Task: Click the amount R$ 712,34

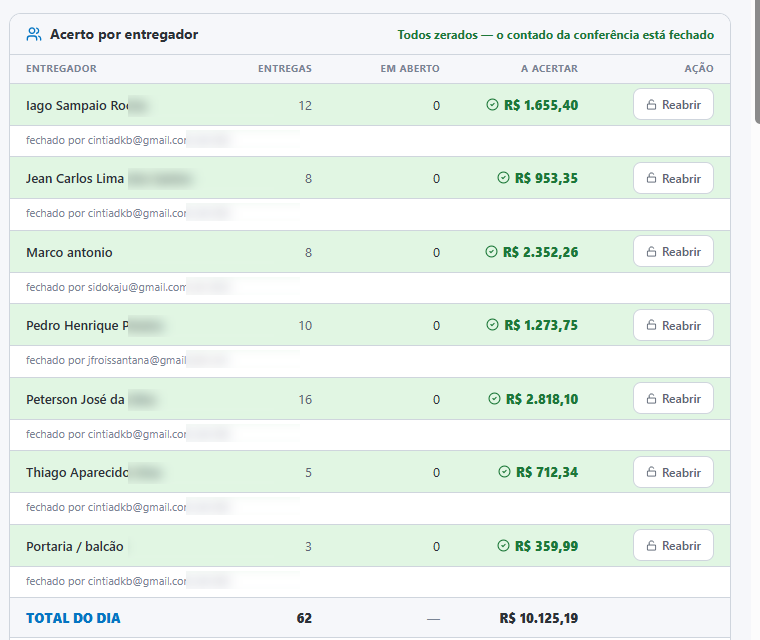Action: click(x=547, y=472)
